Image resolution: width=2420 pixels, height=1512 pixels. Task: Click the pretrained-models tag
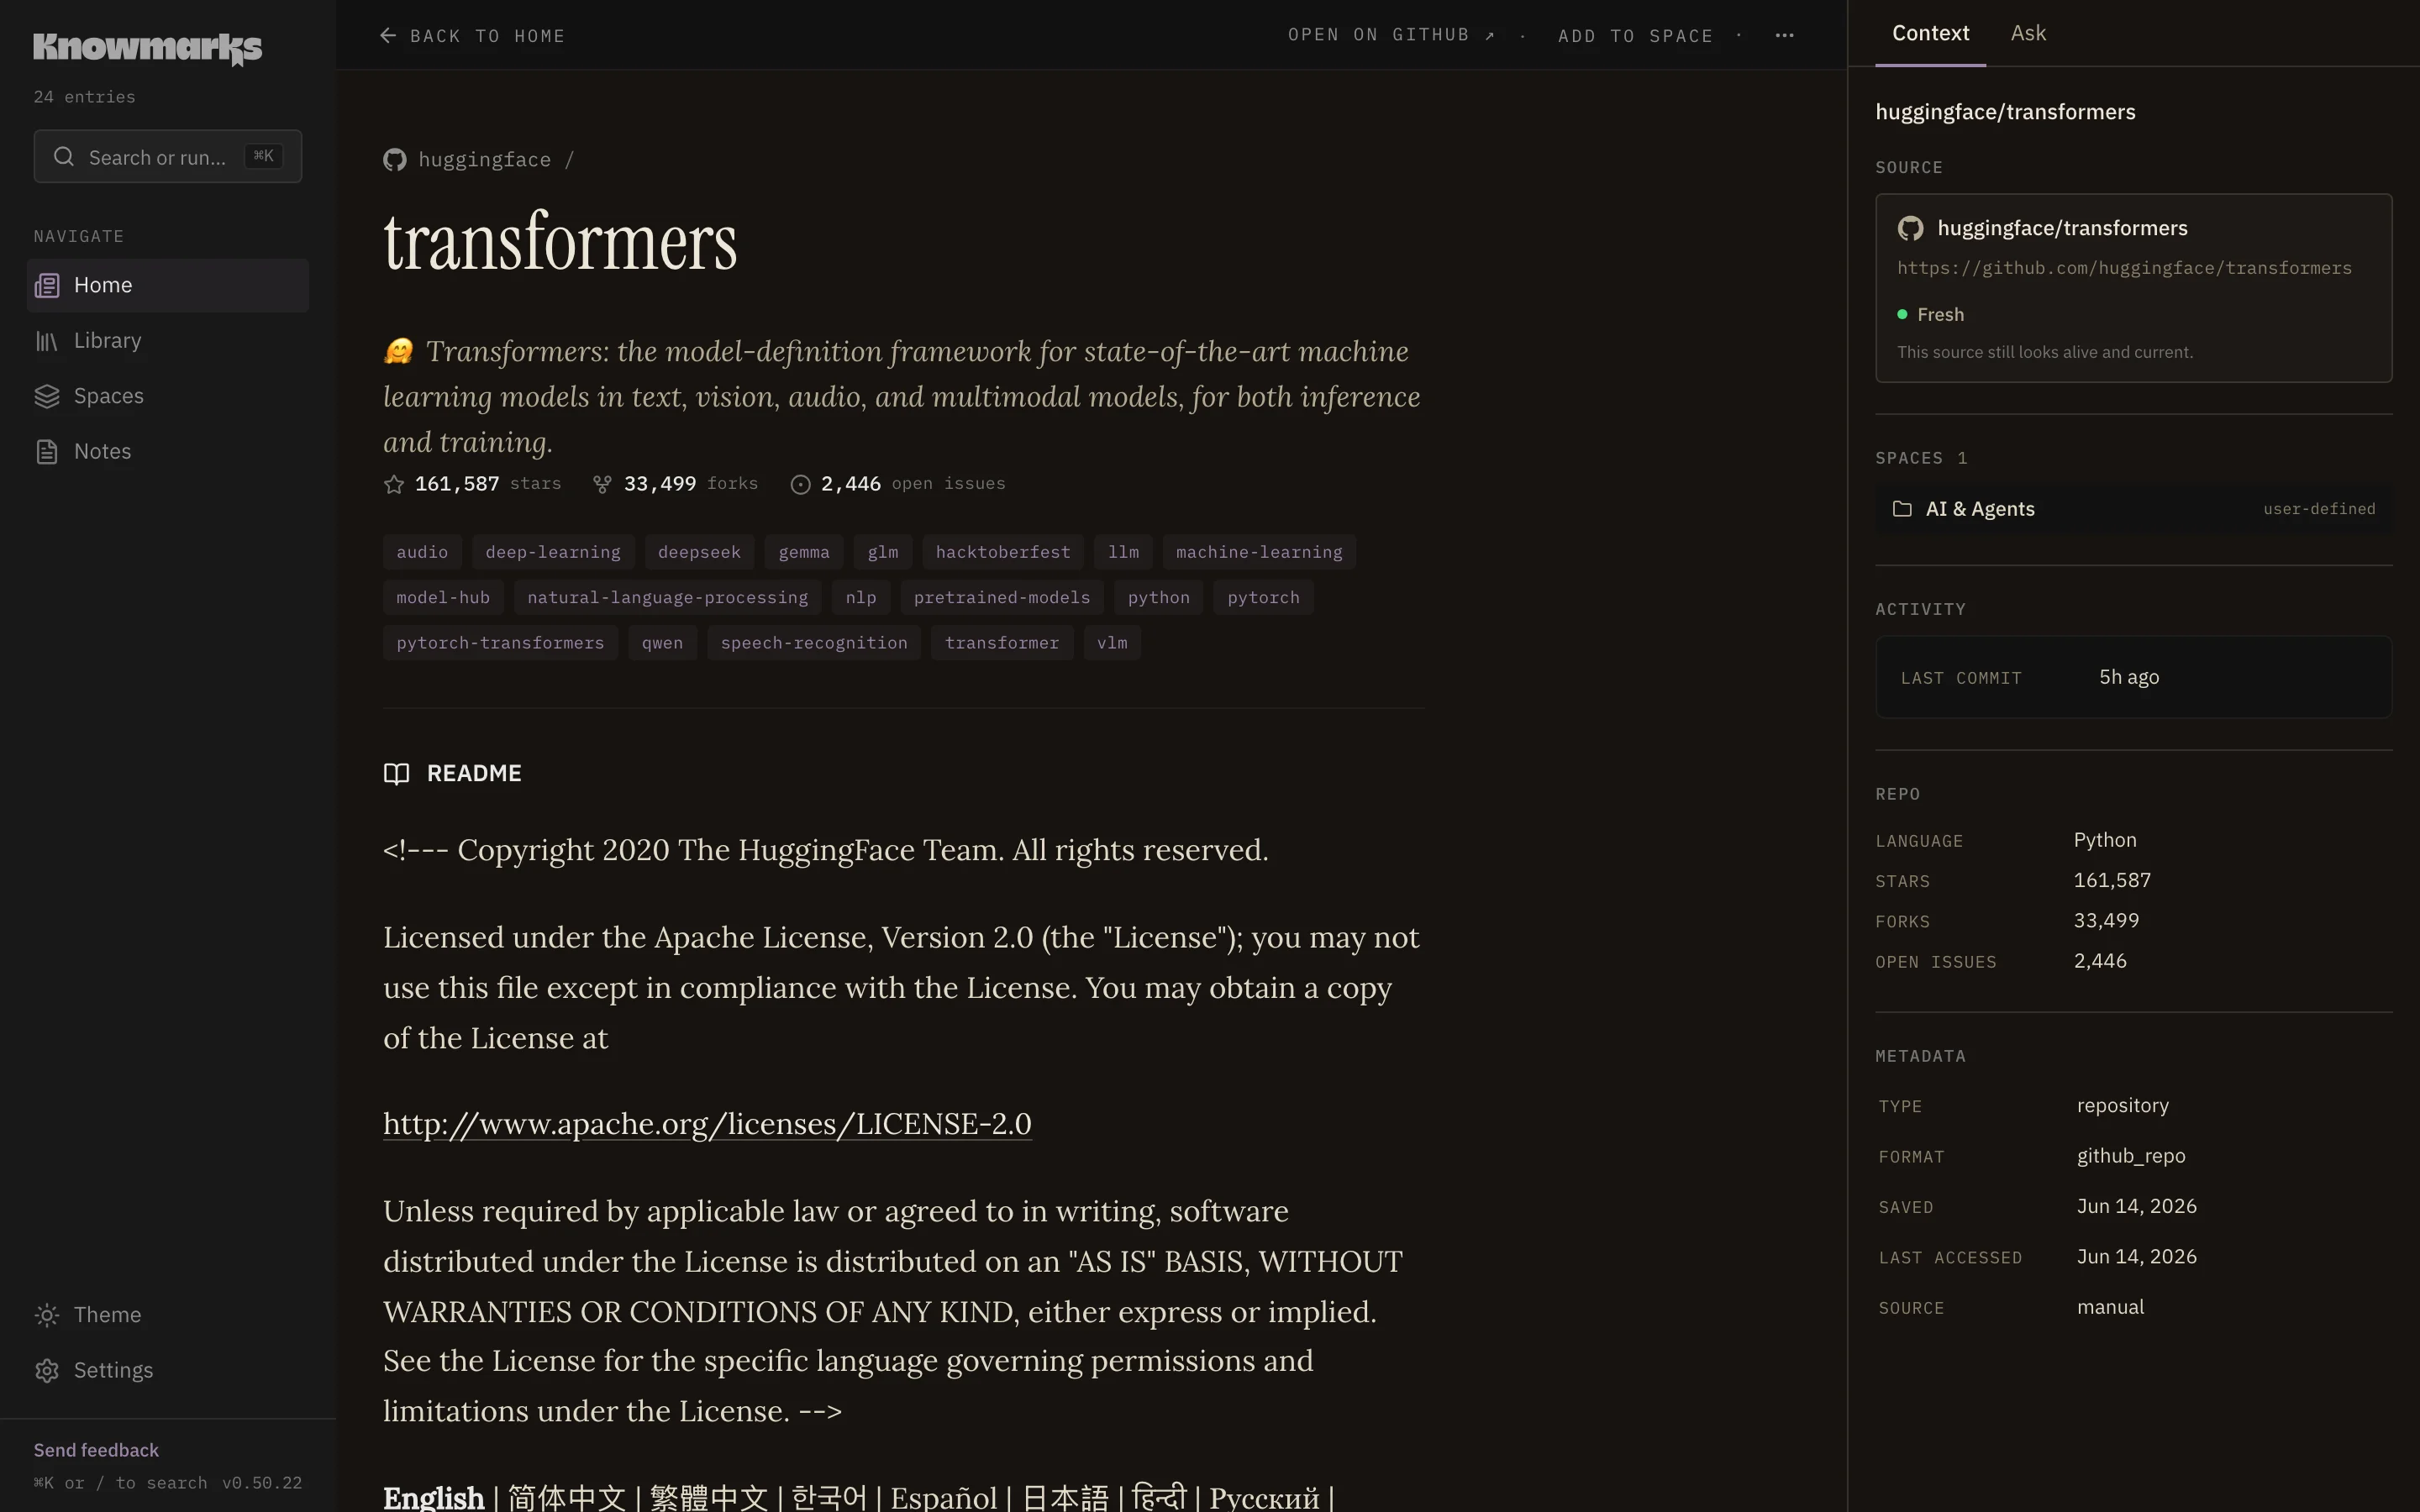pyautogui.click(x=1002, y=598)
